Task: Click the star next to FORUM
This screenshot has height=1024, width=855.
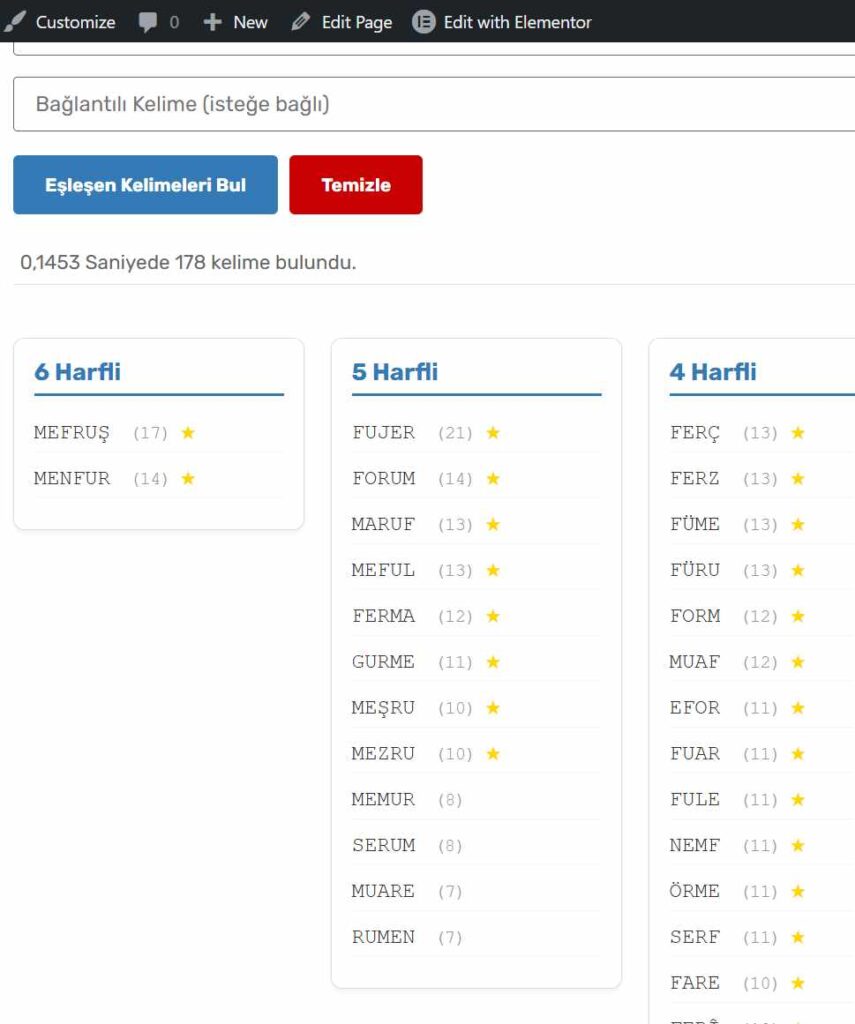Action: pyautogui.click(x=493, y=479)
